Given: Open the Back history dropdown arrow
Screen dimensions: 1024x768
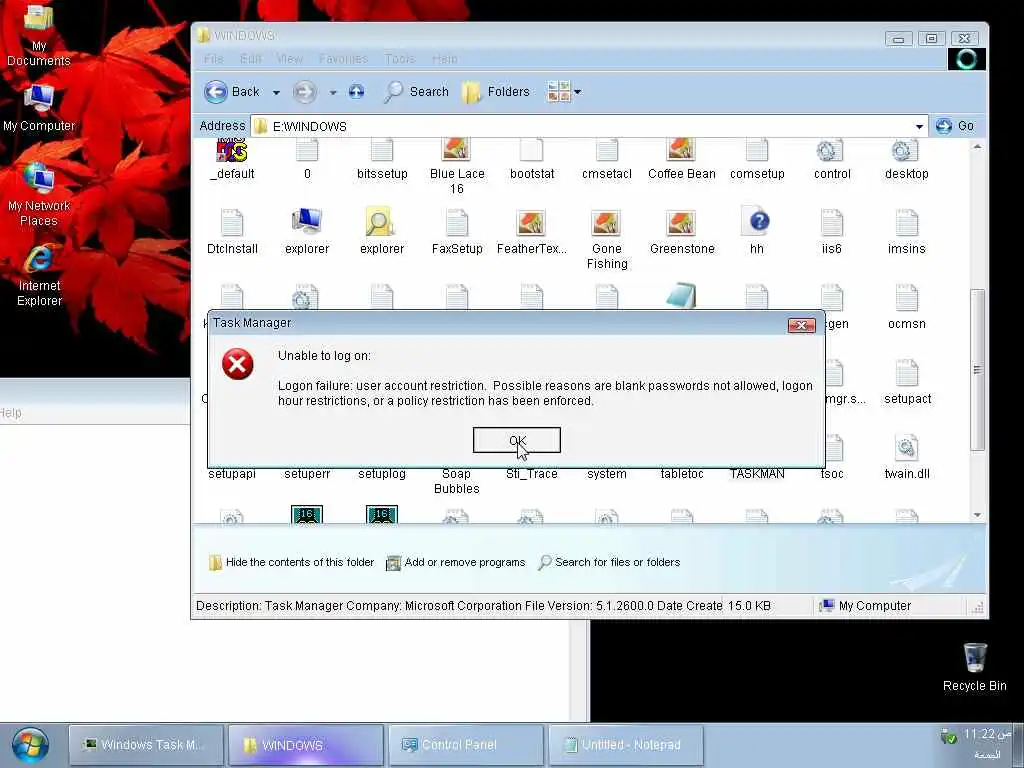Looking at the screenshot, I should tap(276, 93).
